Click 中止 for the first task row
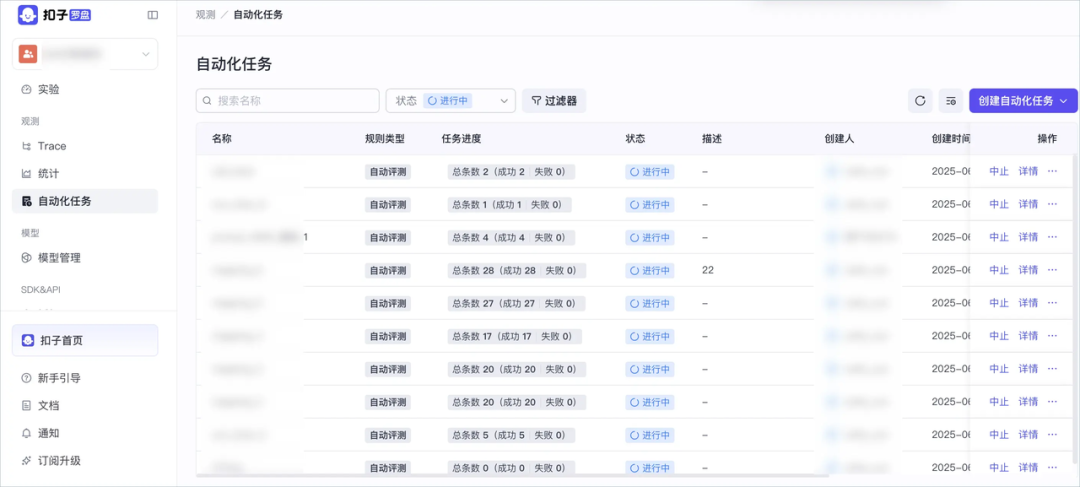1080x487 pixels. (998, 171)
